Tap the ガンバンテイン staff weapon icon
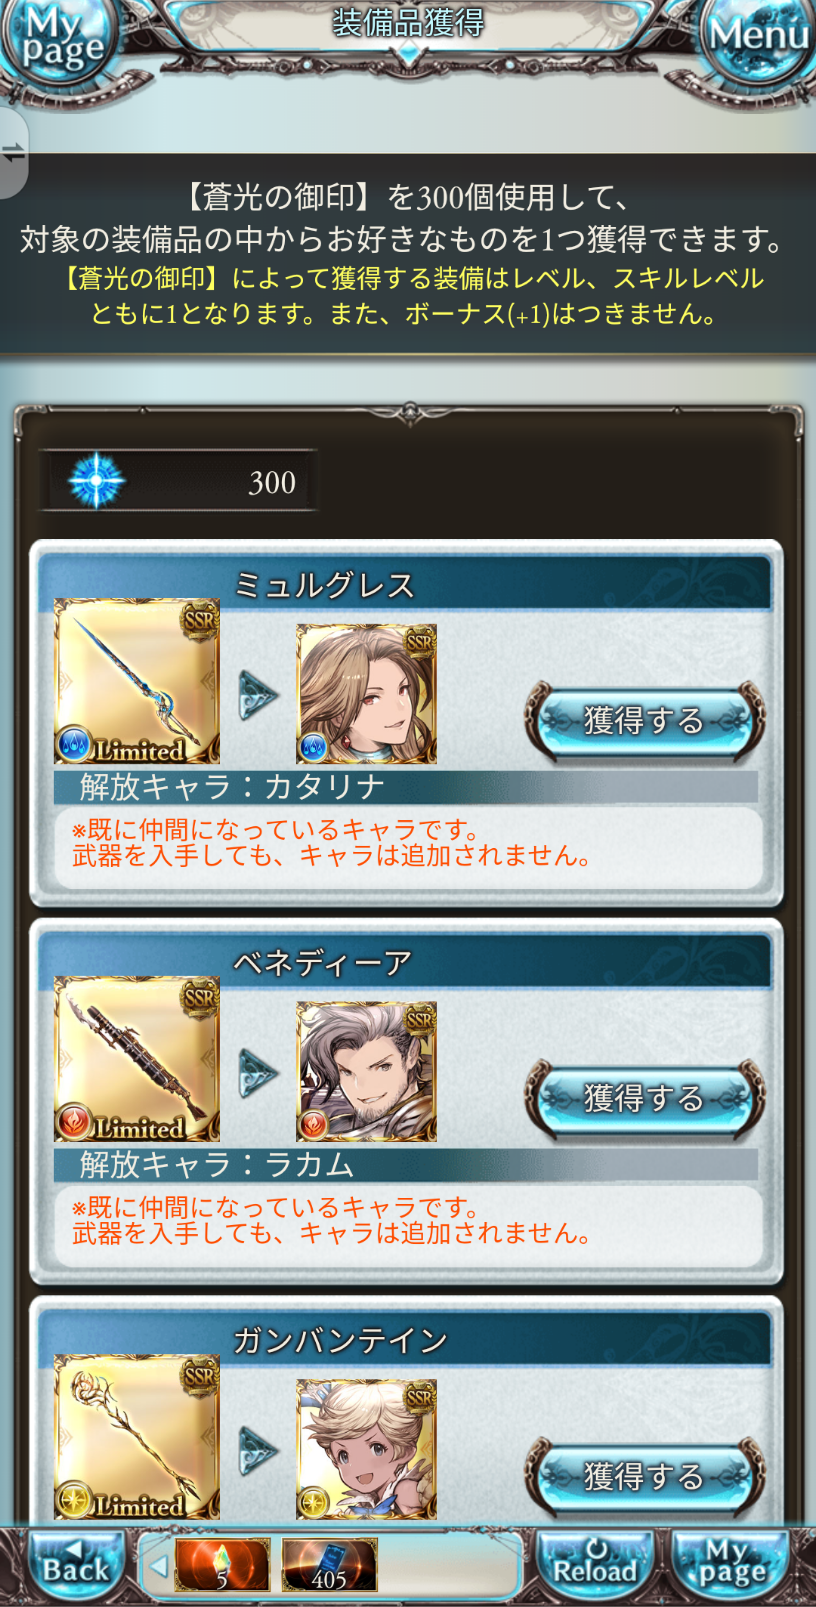The width and height of the screenshot is (816, 1607). click(x=136, y=1437)
